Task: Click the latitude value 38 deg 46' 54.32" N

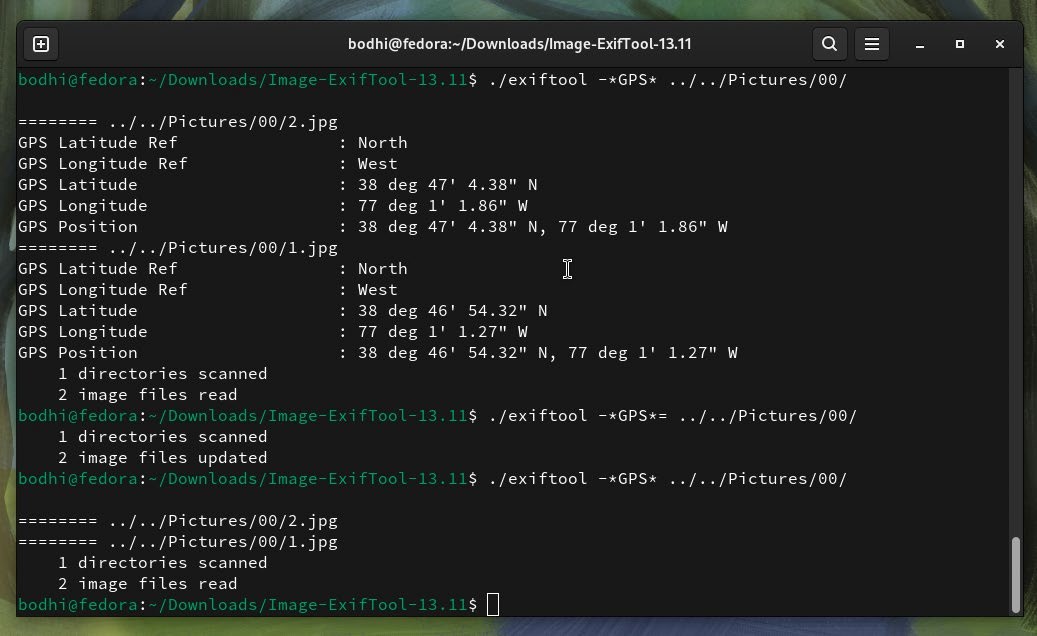Action: tap(453, 311)
